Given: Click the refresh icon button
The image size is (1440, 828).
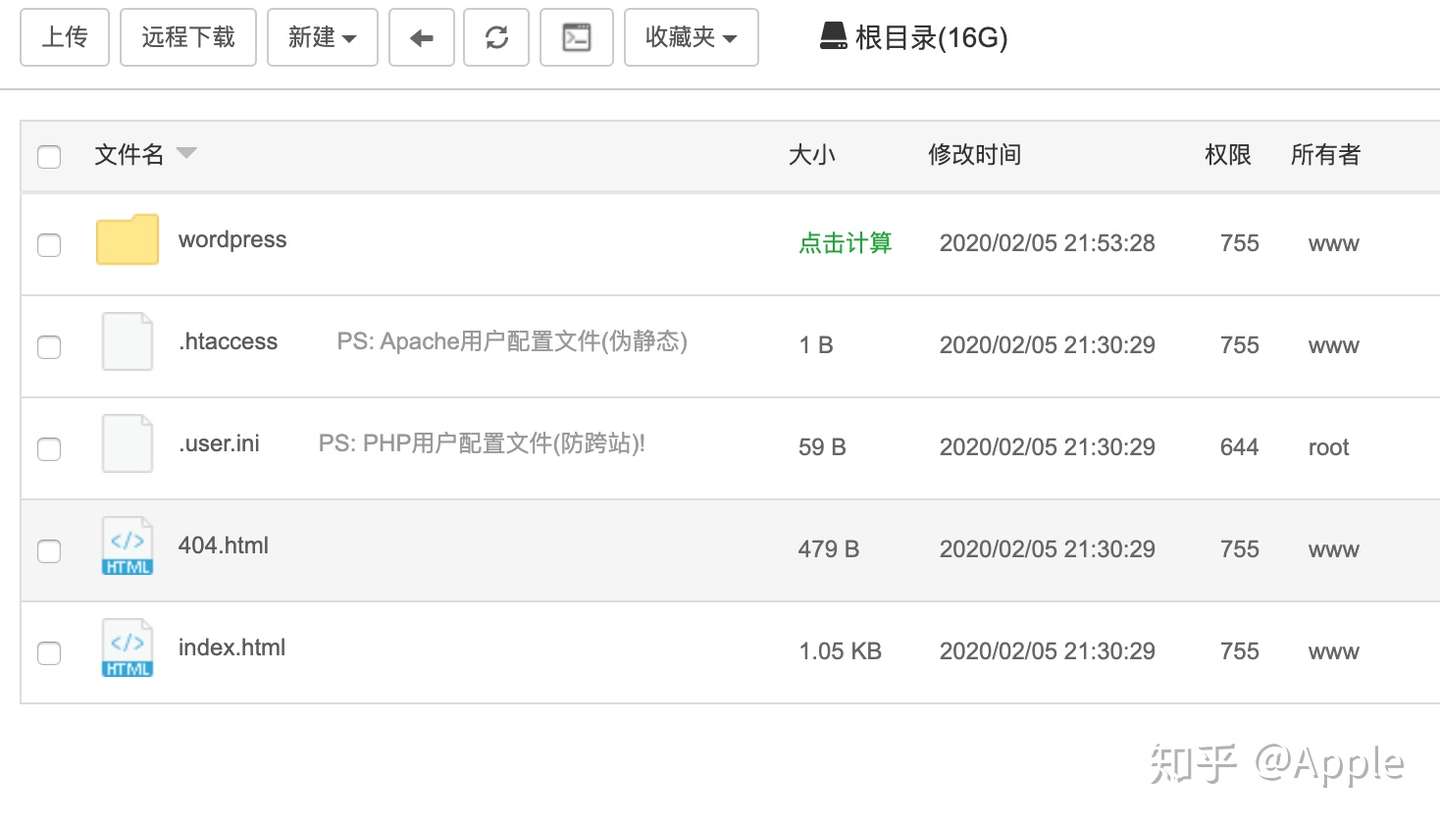Looking at the screenshot, I should pos(496,38).
